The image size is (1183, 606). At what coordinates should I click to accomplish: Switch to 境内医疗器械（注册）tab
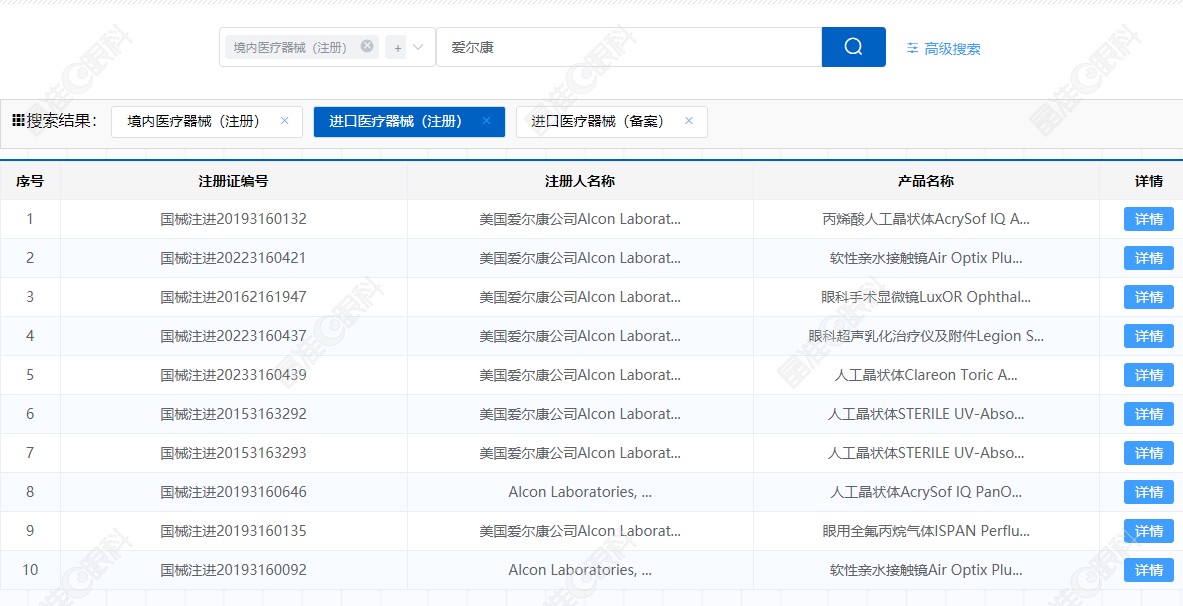[x=194, y=122]
